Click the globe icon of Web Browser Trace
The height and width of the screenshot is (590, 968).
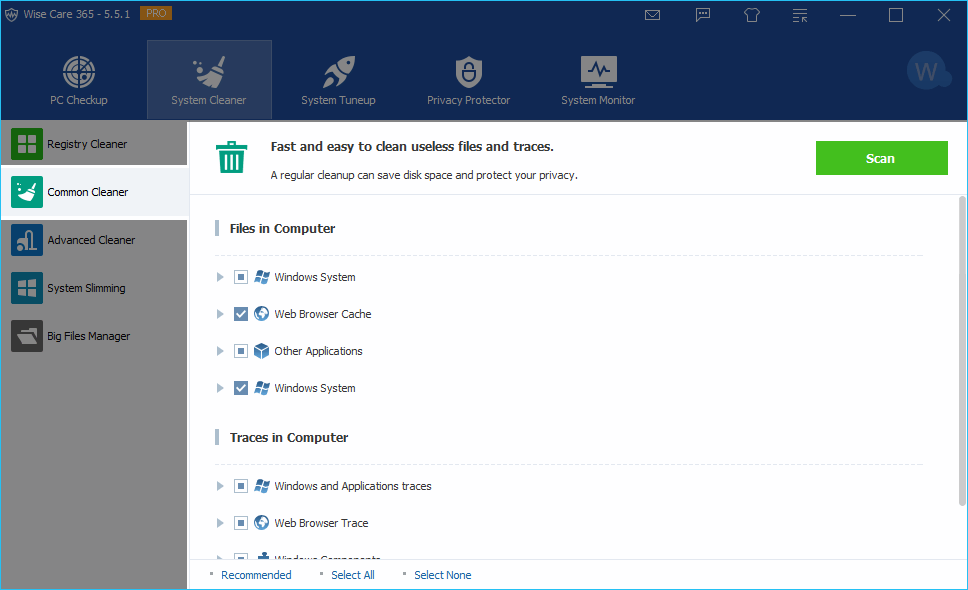coord(262,523)
